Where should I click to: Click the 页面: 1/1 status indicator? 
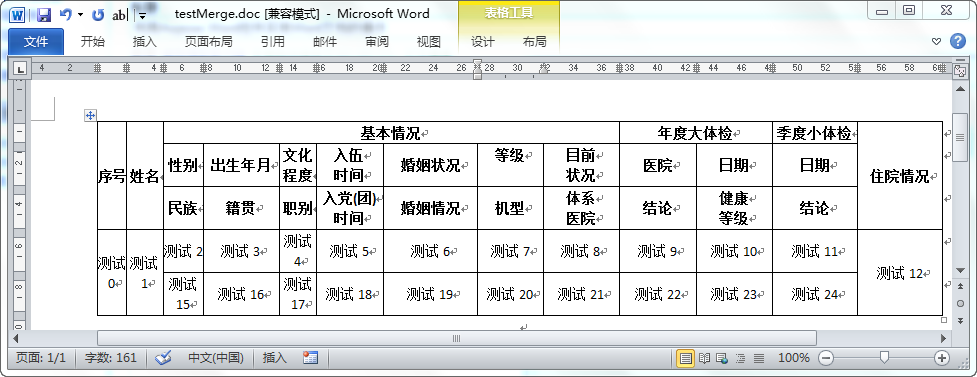41,358
